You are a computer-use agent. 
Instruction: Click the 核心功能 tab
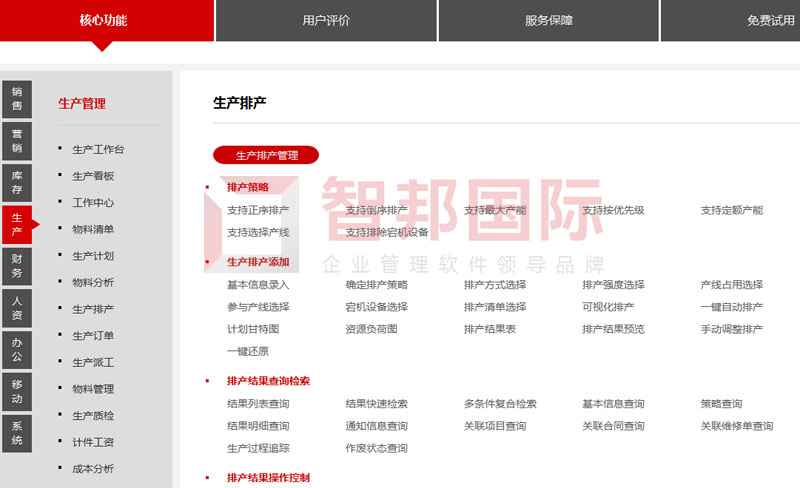pyautogui.click(x=104, y=20)
